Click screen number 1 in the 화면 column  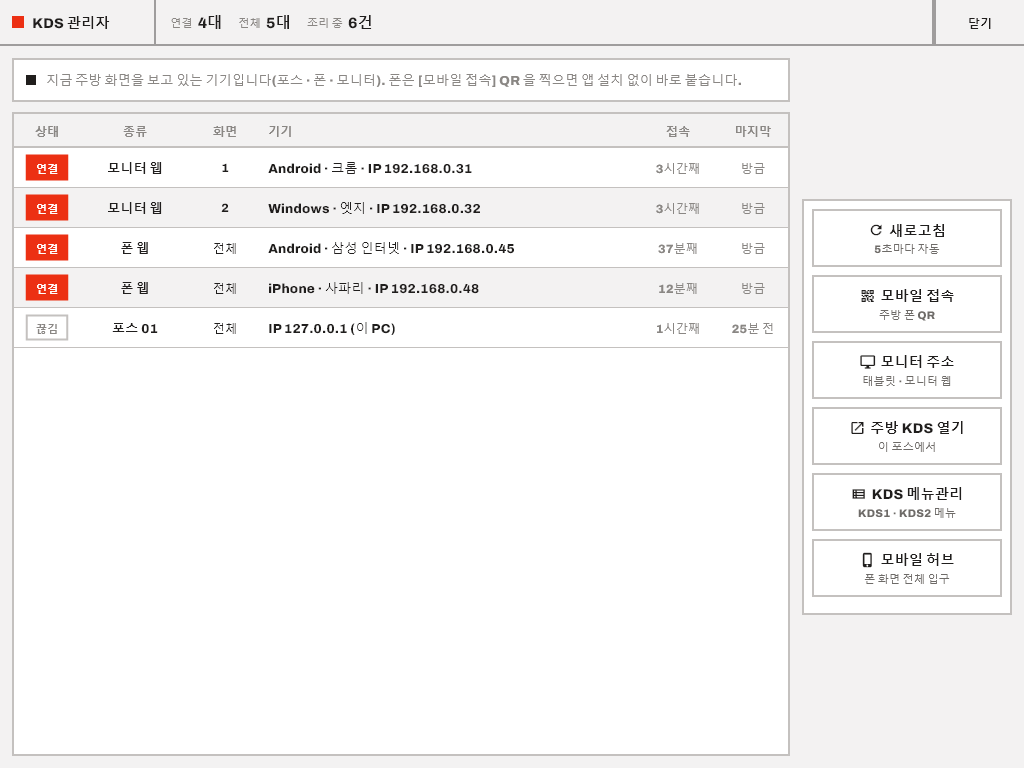(225, 168)
